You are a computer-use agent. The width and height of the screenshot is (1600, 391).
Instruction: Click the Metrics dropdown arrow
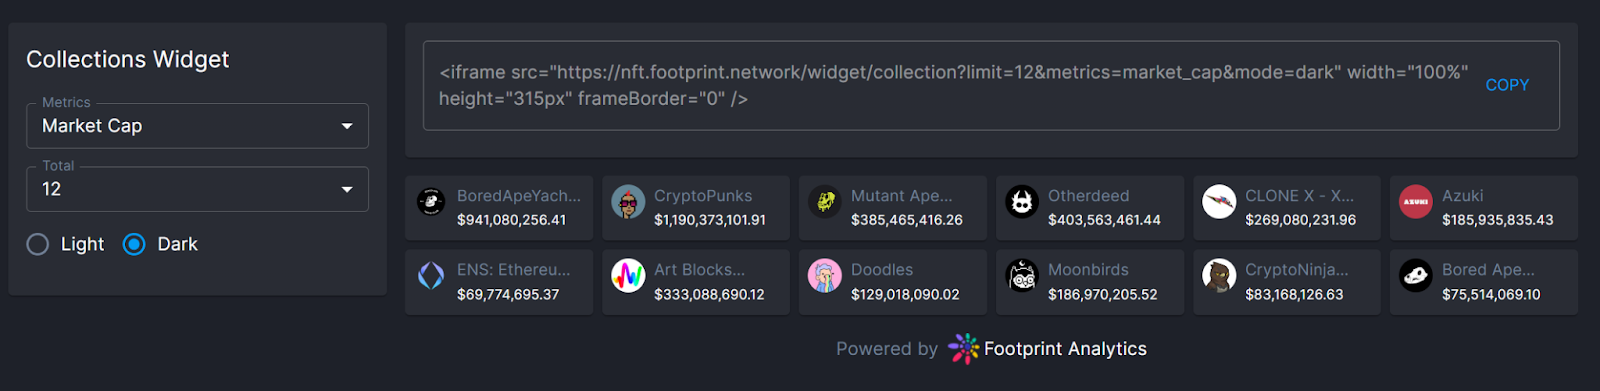[x=347, y=126]
